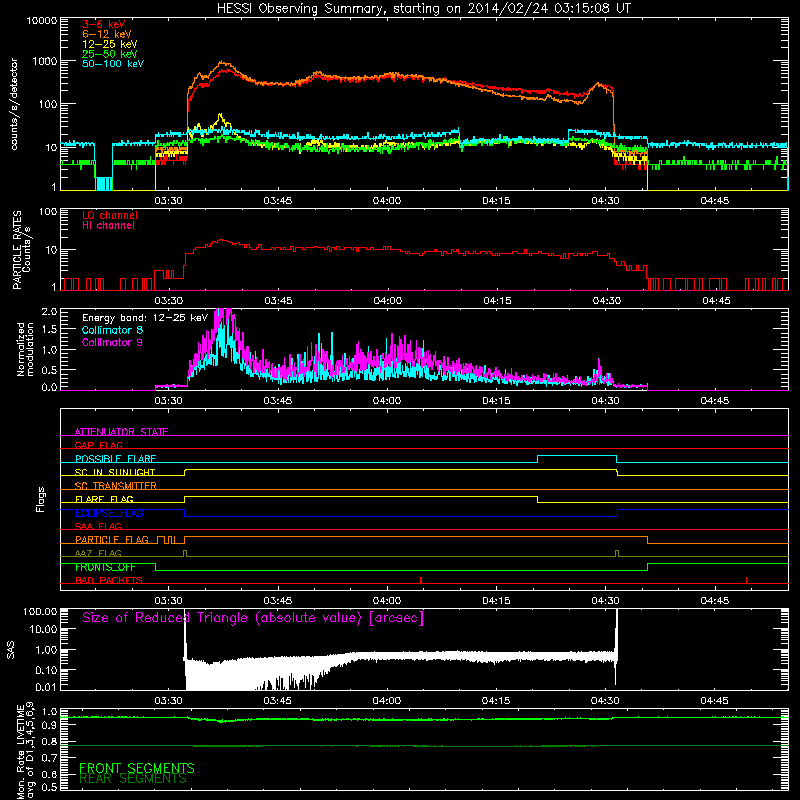Image resolution: width=800 pixels, height=800 pixels.
Task: Click the ATTENUATOR STATE flag label
Action: [121, 432]
